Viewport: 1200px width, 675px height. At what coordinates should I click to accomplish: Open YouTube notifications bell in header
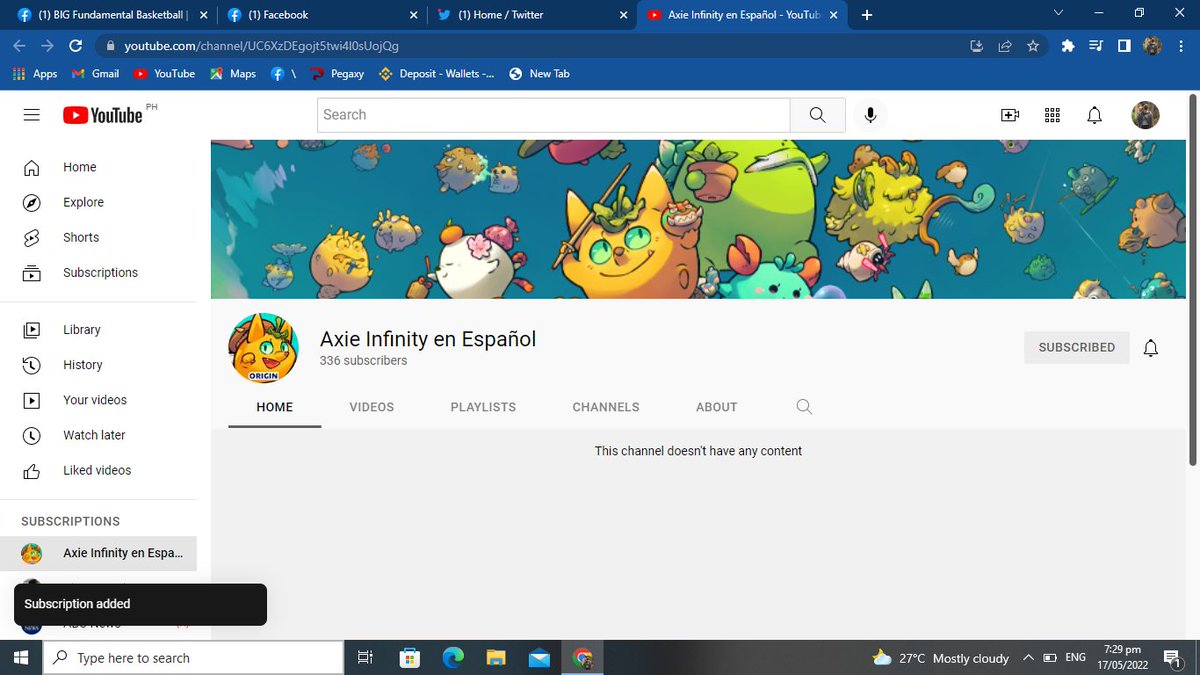click(1094, 115)
